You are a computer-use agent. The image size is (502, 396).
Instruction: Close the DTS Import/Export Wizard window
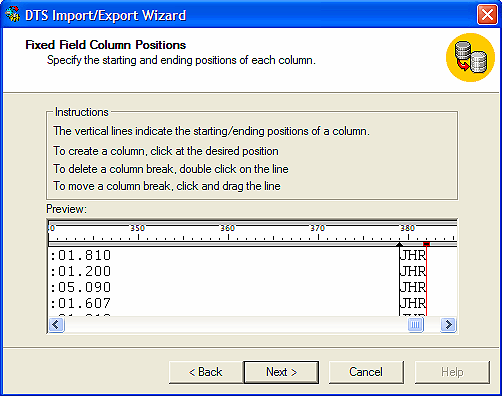click(x=487, y=15)
